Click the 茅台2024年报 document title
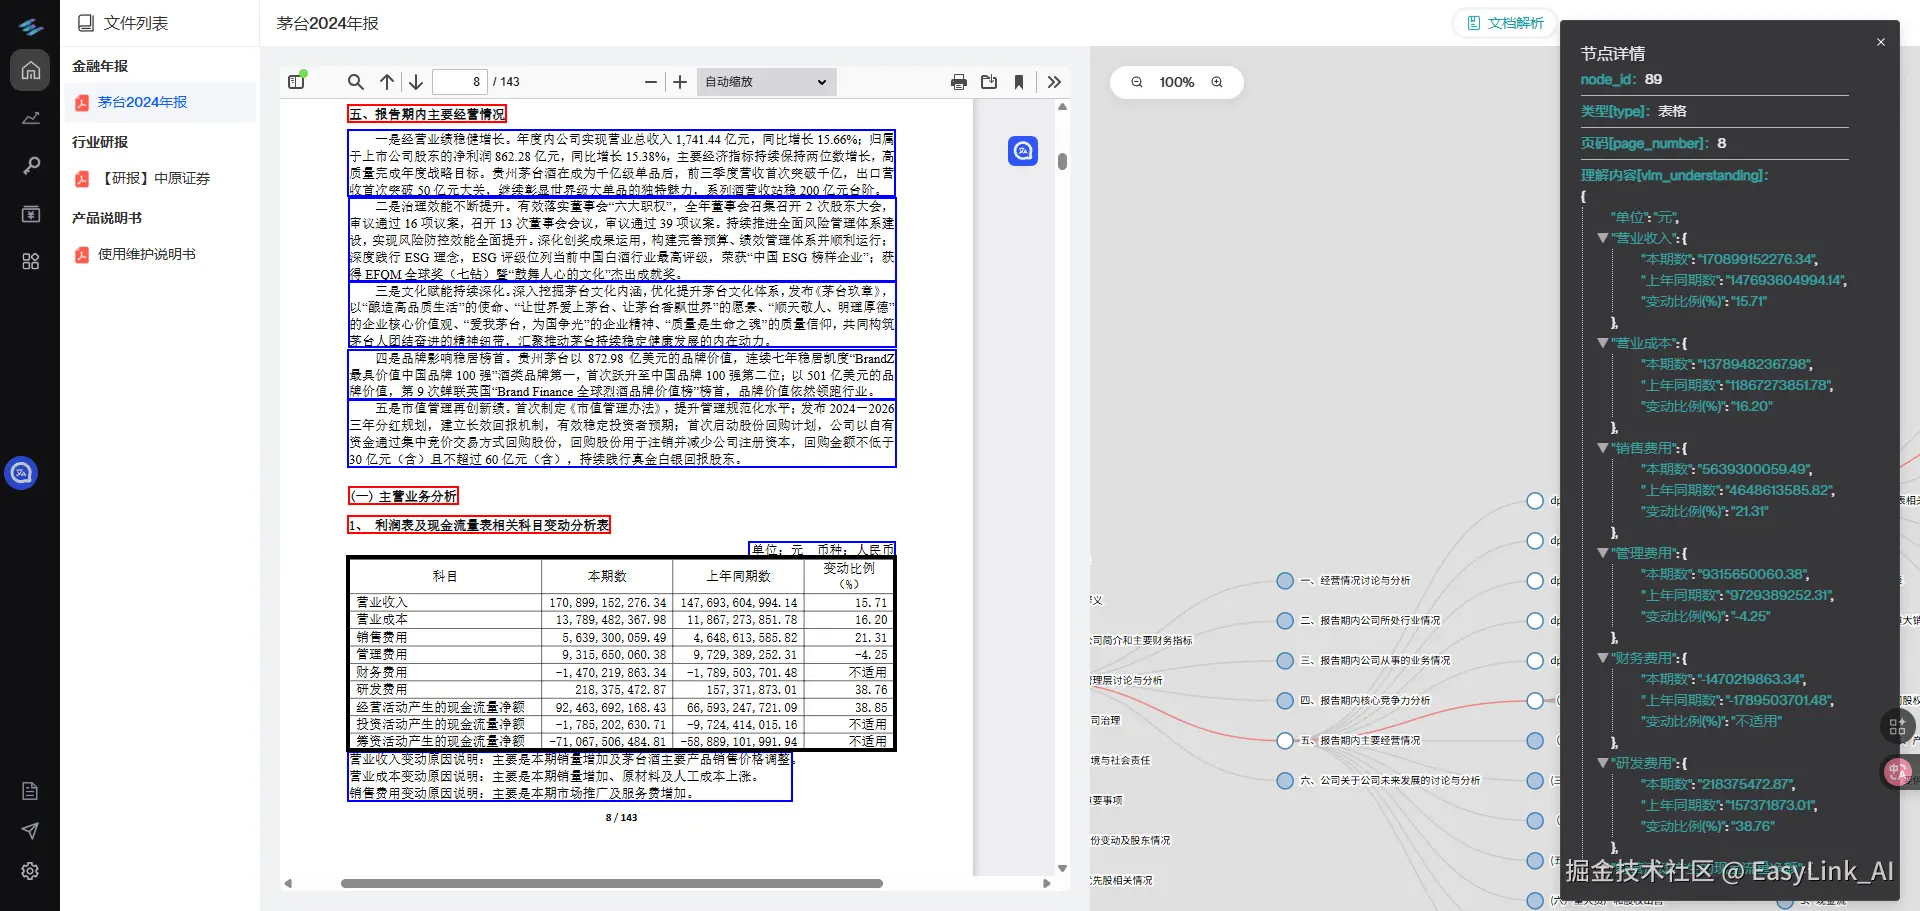This screenshot has height=911, width=1920. pos(328,23)
